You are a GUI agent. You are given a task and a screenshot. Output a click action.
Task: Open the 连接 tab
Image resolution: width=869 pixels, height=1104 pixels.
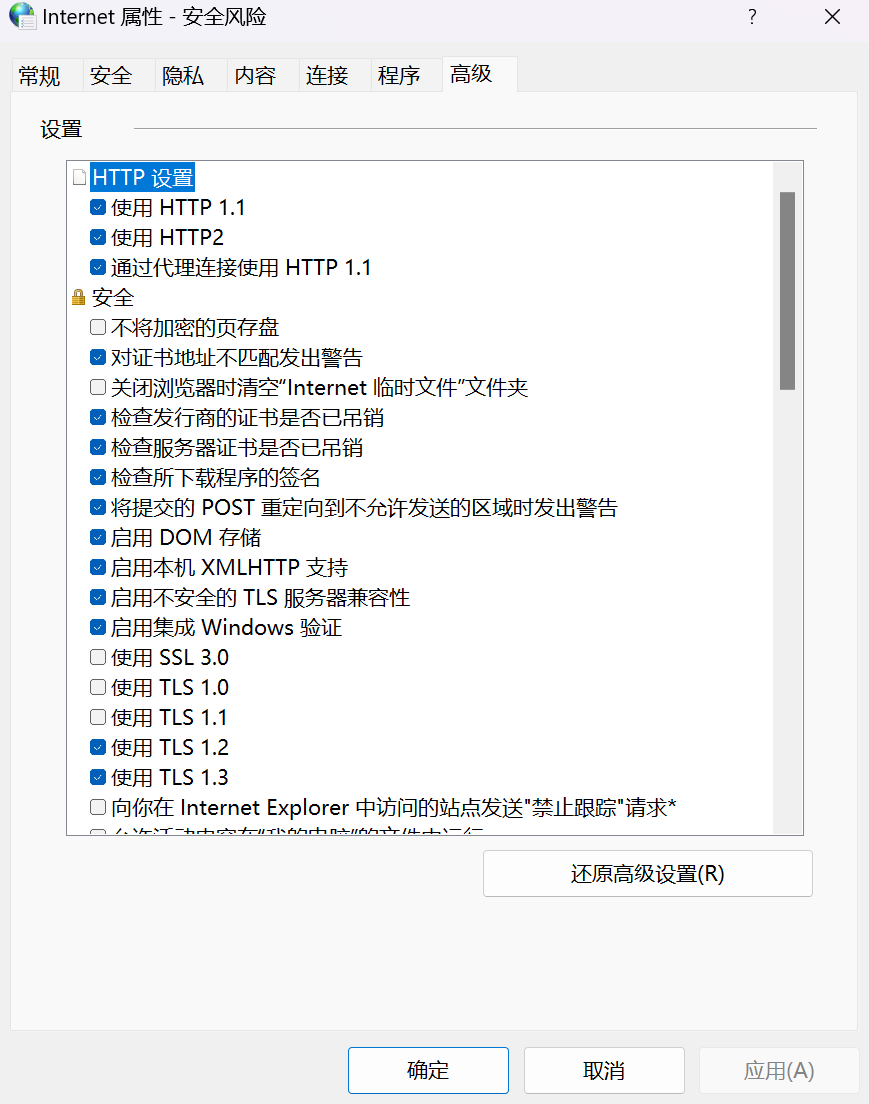click(x=327, y=75)
